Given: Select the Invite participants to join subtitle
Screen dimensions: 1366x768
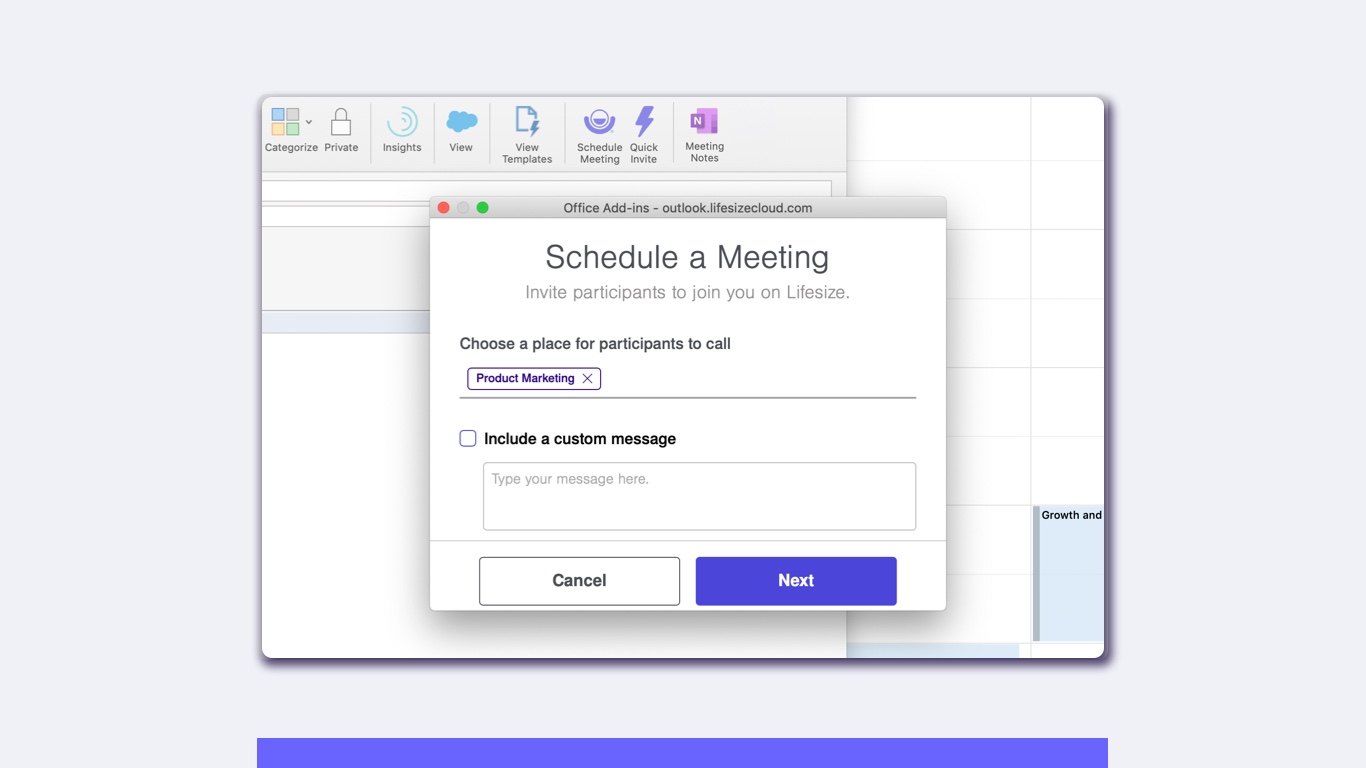Looking at the screenshot, I should 688,293.
